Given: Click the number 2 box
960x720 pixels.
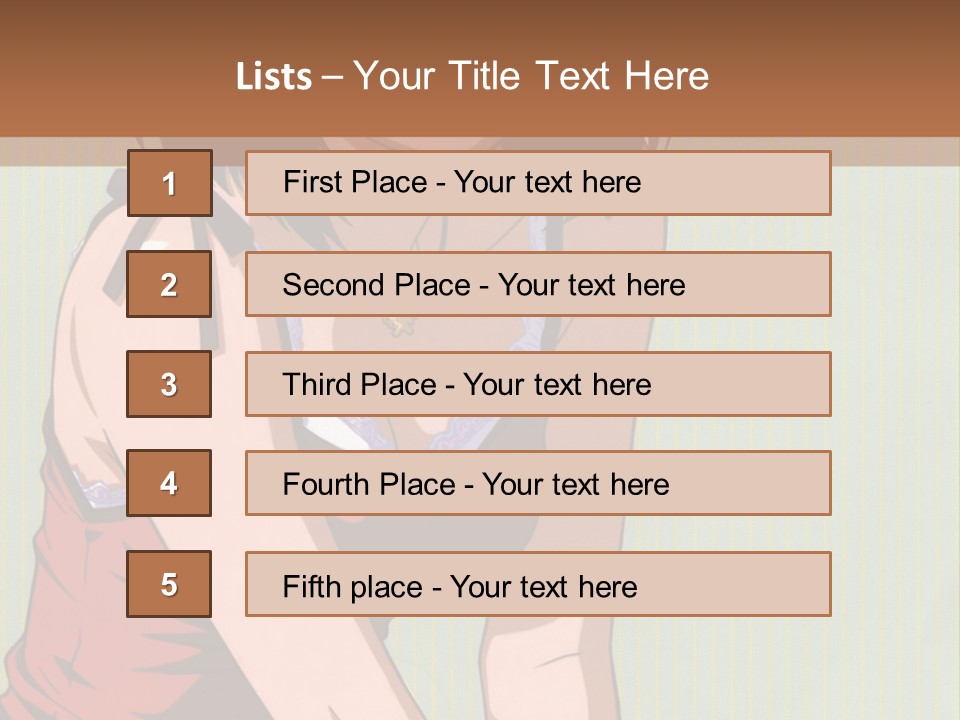Looking at the screenshot, I should pos(169,284).
